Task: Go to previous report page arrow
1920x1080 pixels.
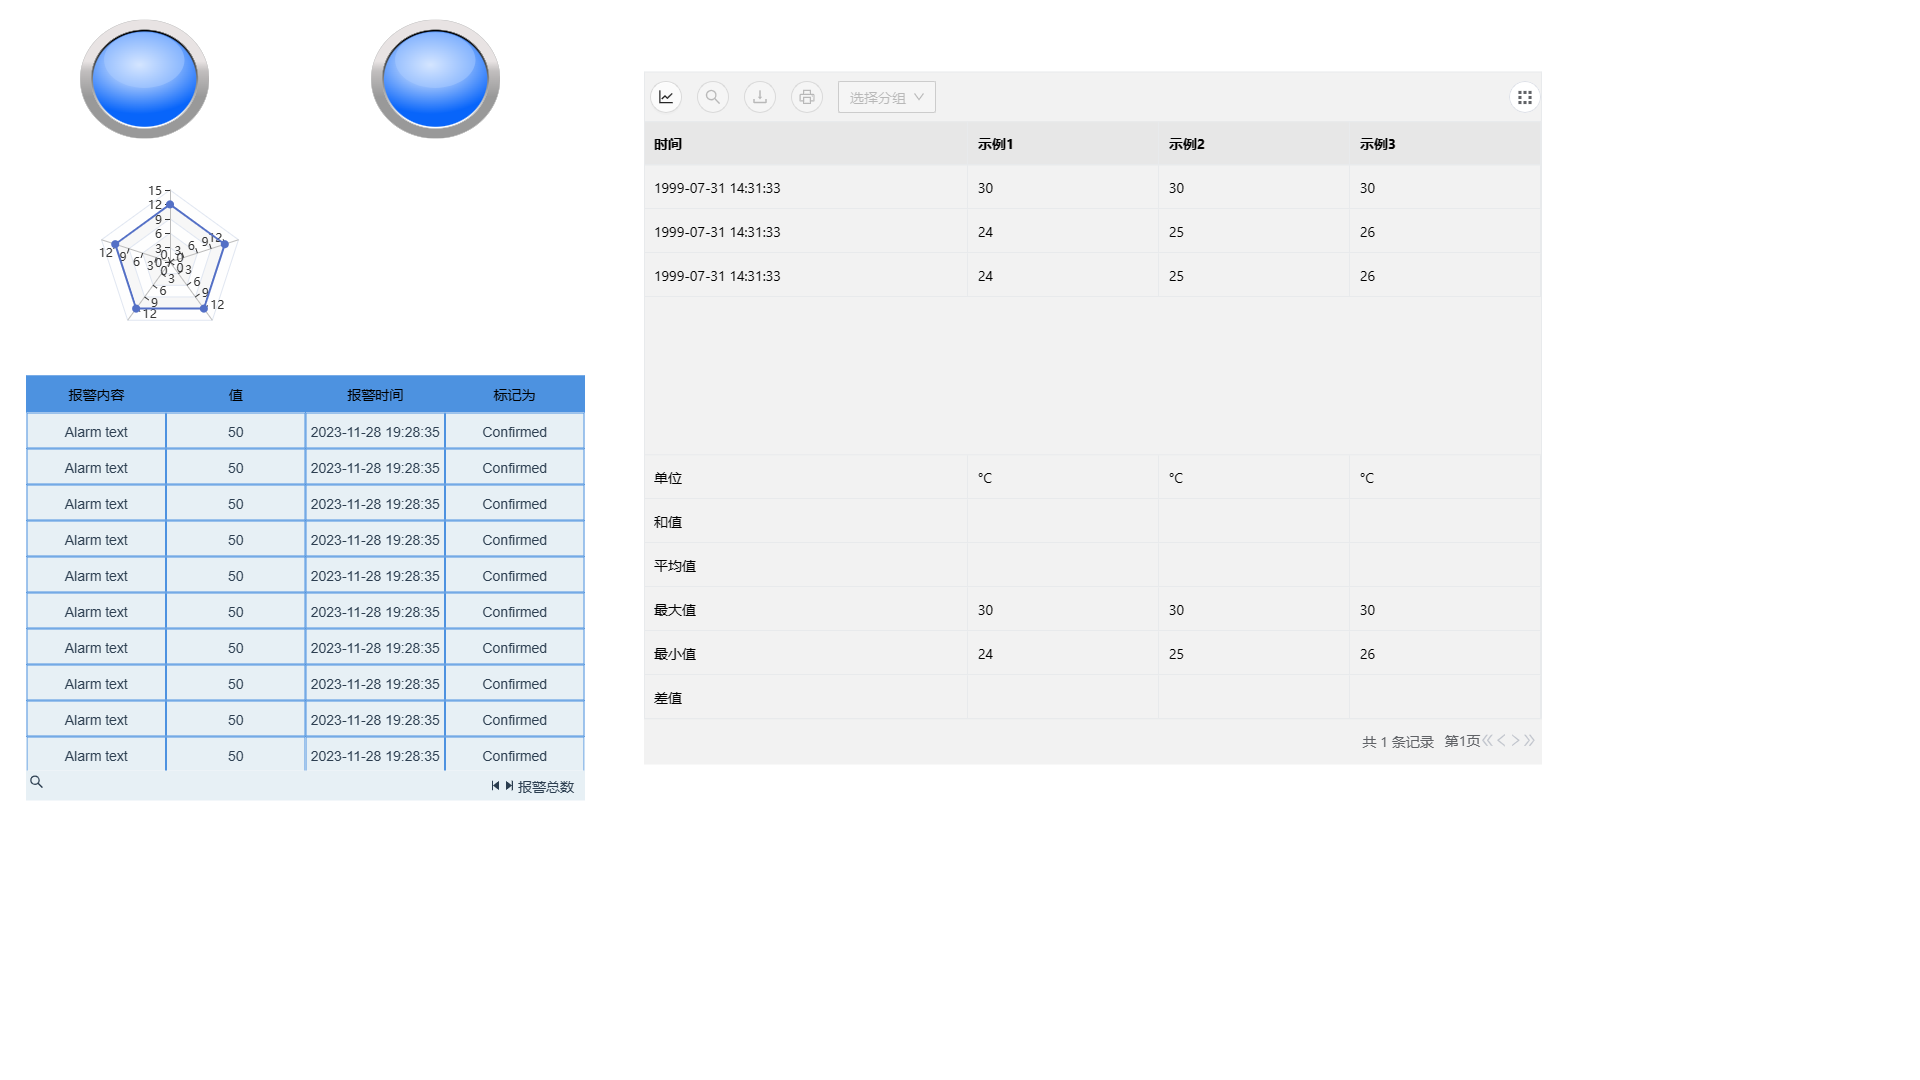Action: (x=1502, y=741)
